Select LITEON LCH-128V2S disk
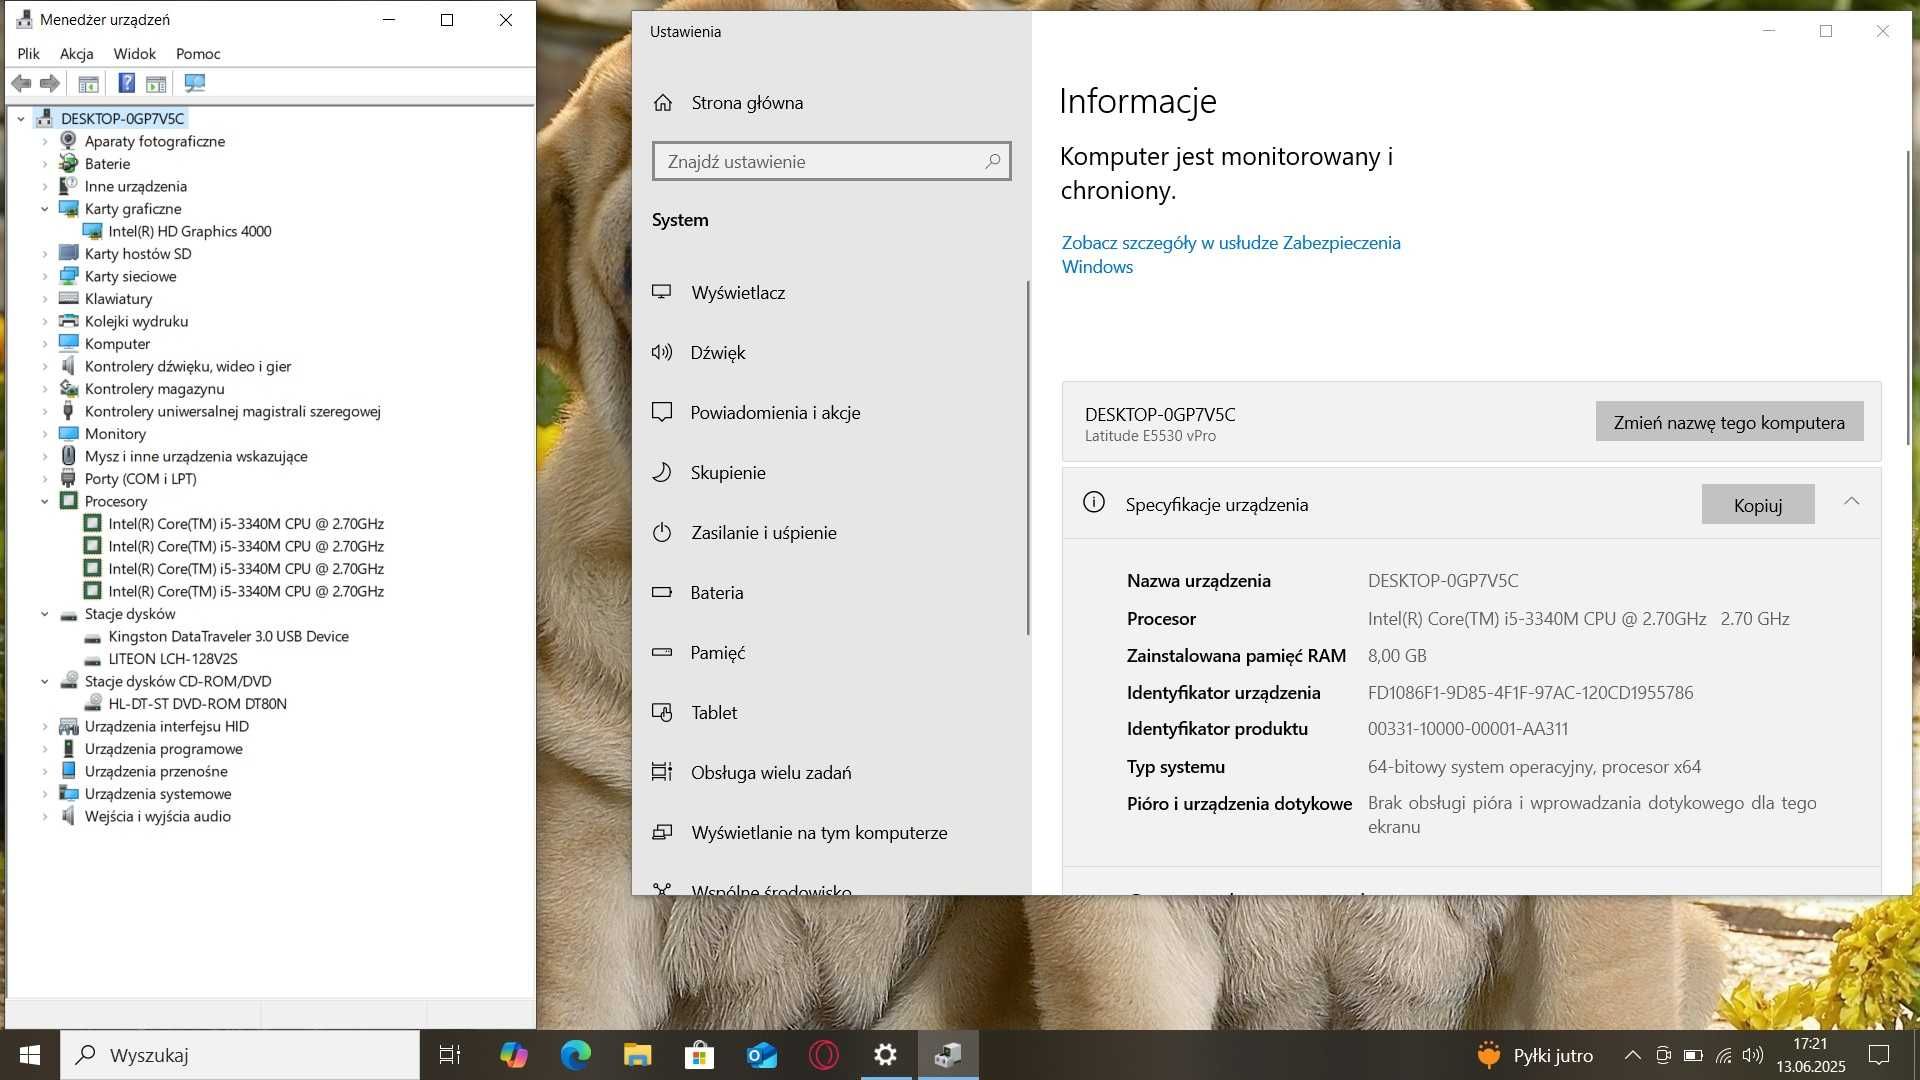 (x=173, y=659)
